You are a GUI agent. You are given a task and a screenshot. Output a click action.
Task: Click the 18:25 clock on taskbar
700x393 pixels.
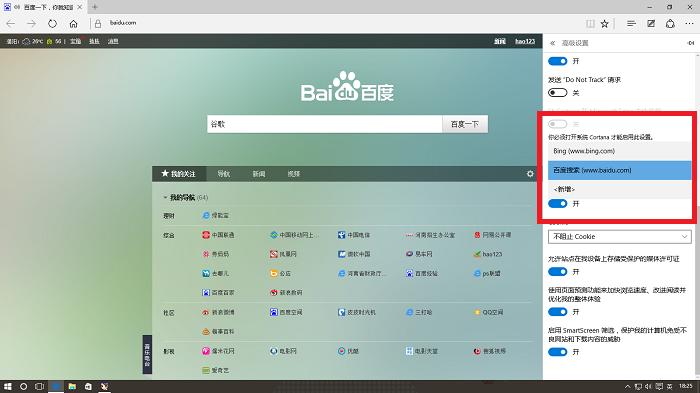[686, 386]
